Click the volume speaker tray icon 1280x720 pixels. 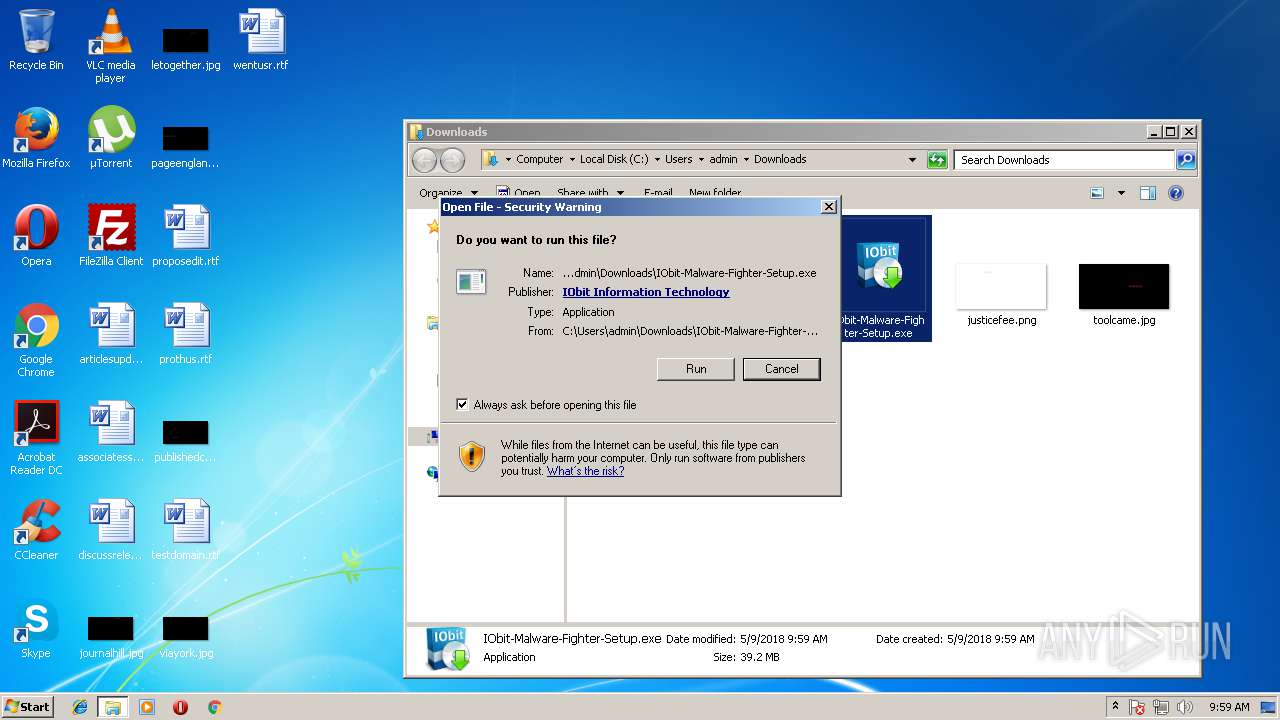click(x=1185, y=707)
